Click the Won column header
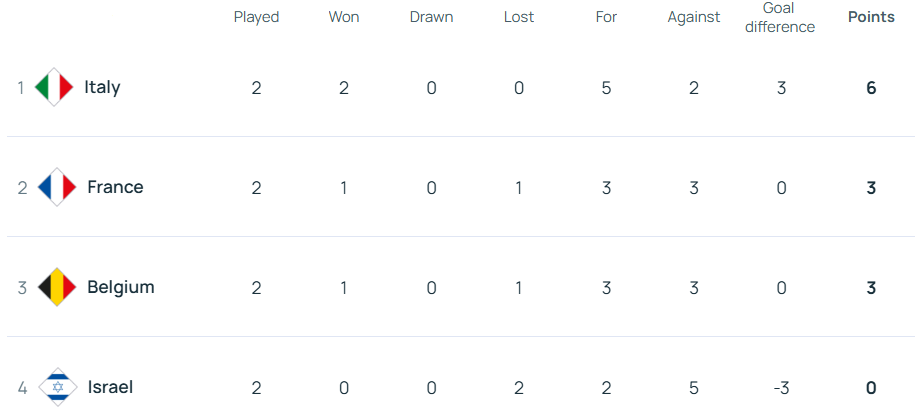This screenshot has width=915, height=407. 344,17
